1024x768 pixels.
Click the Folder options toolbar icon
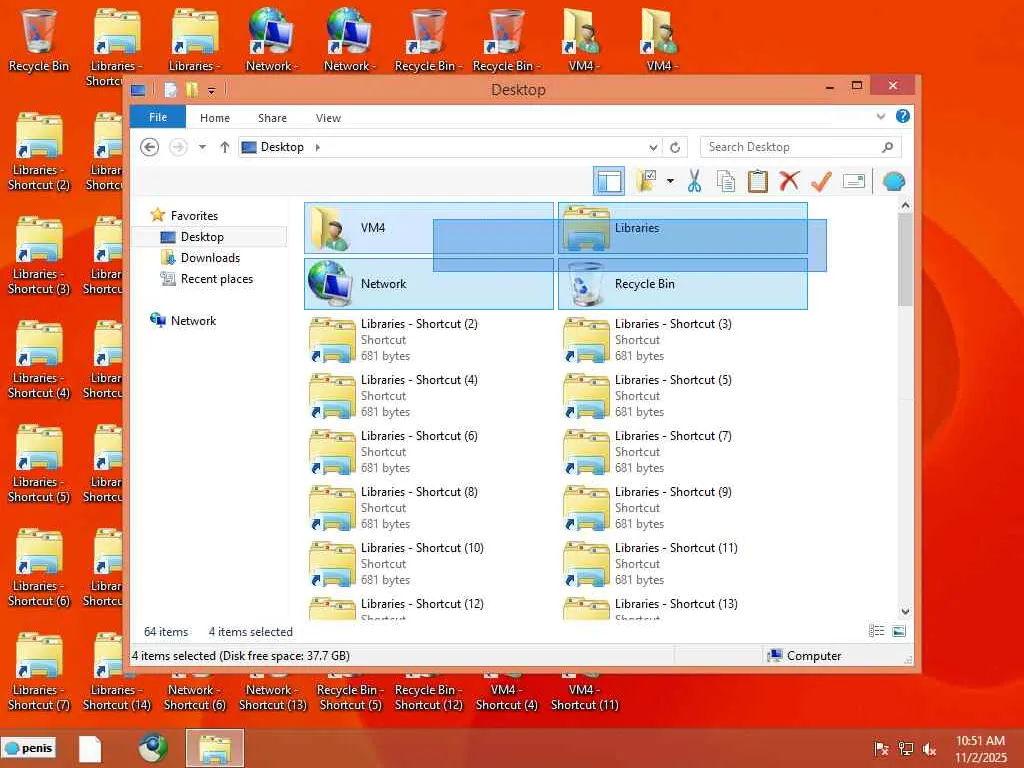click(x=647, y=181)
